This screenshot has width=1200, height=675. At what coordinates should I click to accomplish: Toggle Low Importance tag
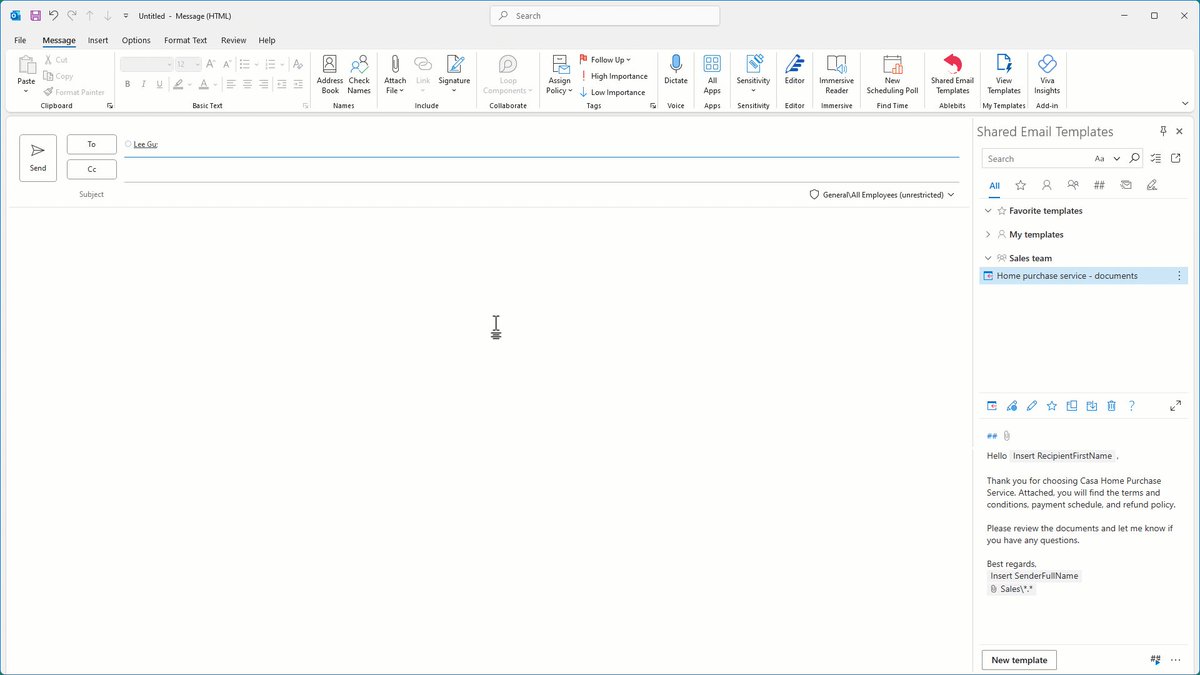(x=612, y=92)
